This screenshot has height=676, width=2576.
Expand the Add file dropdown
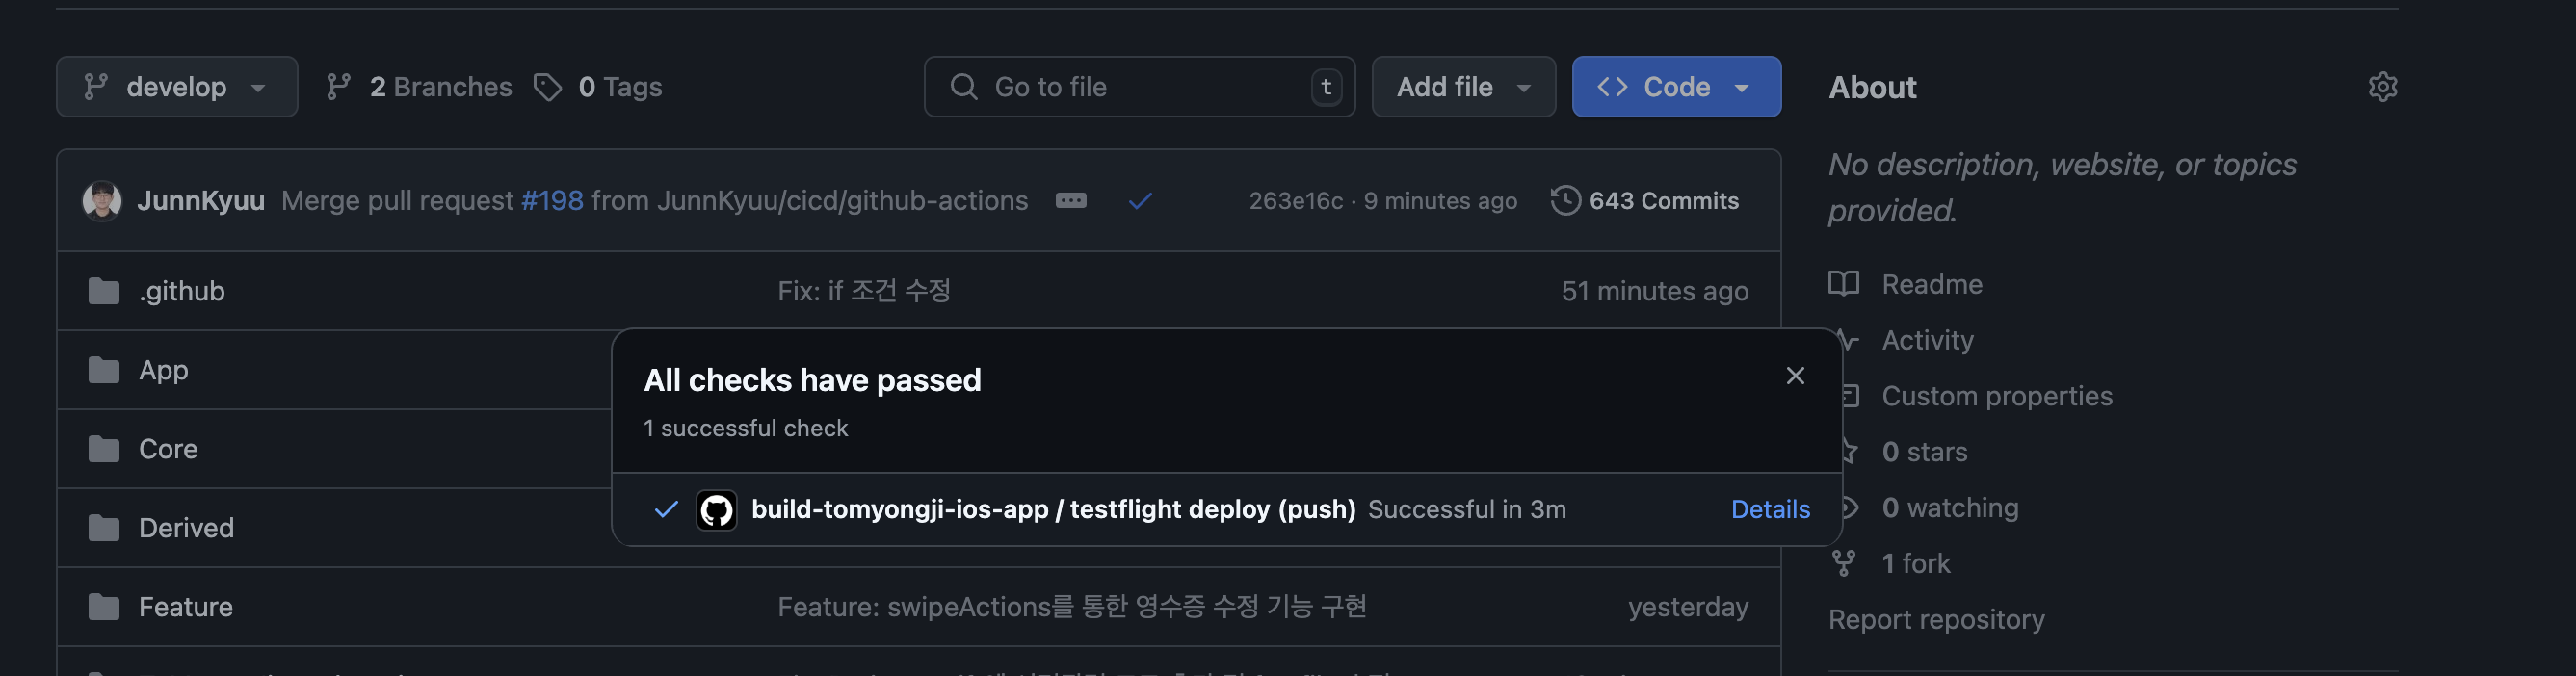1463,87
